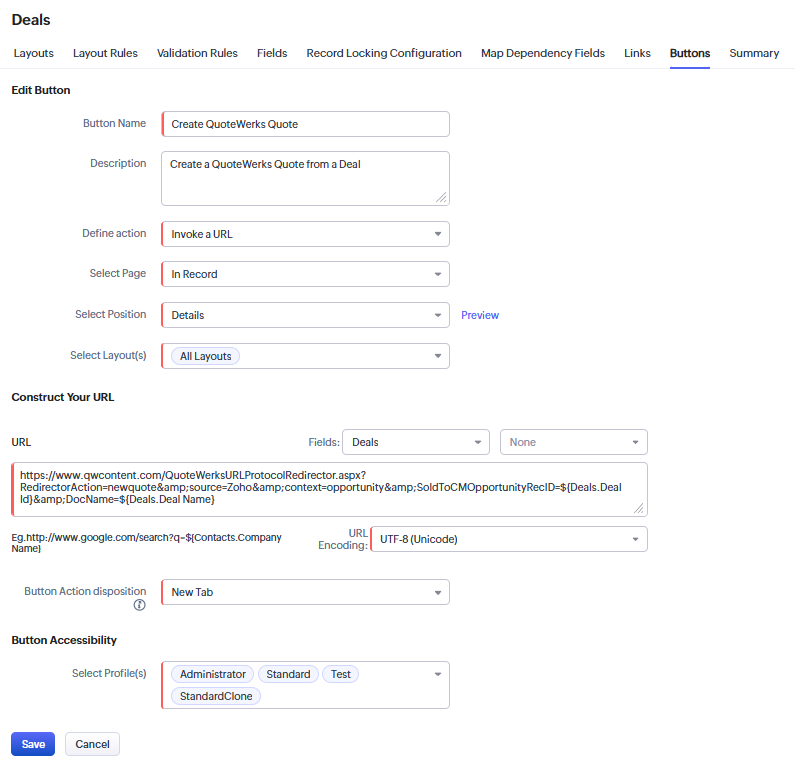Click the Edit Button heading
The height and width of the screenshot is (774, 795).
pos(41,90)
